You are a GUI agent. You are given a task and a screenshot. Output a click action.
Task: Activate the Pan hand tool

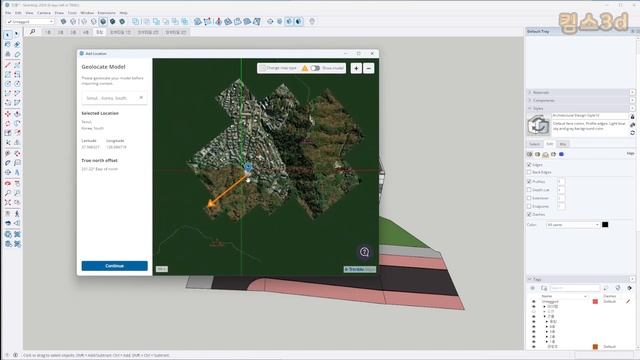pos(17,183)
